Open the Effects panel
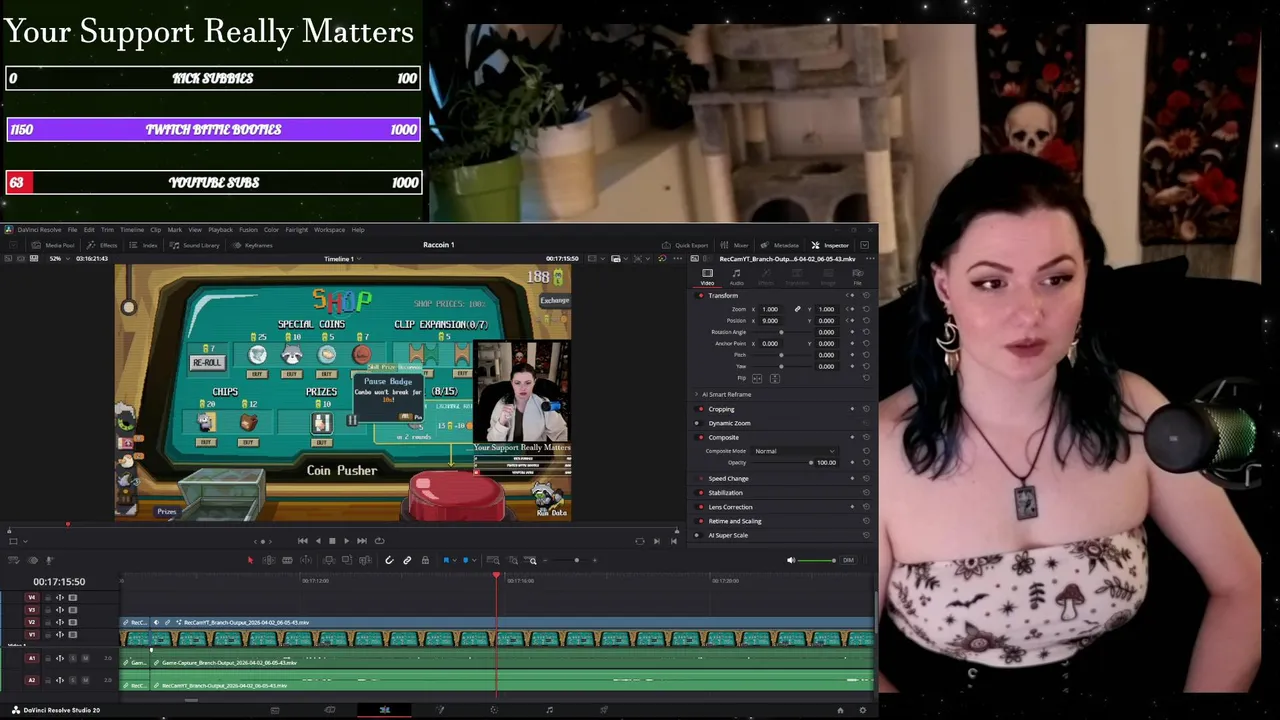 (103, 245)
